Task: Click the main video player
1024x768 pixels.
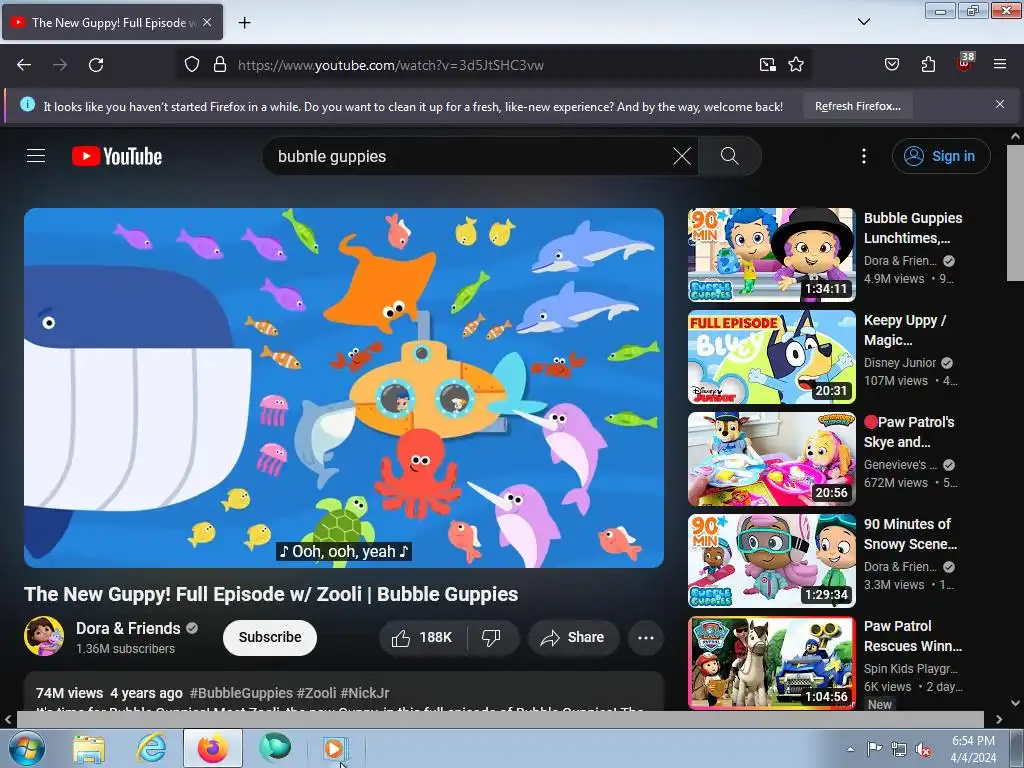Action: pos(344,388)
